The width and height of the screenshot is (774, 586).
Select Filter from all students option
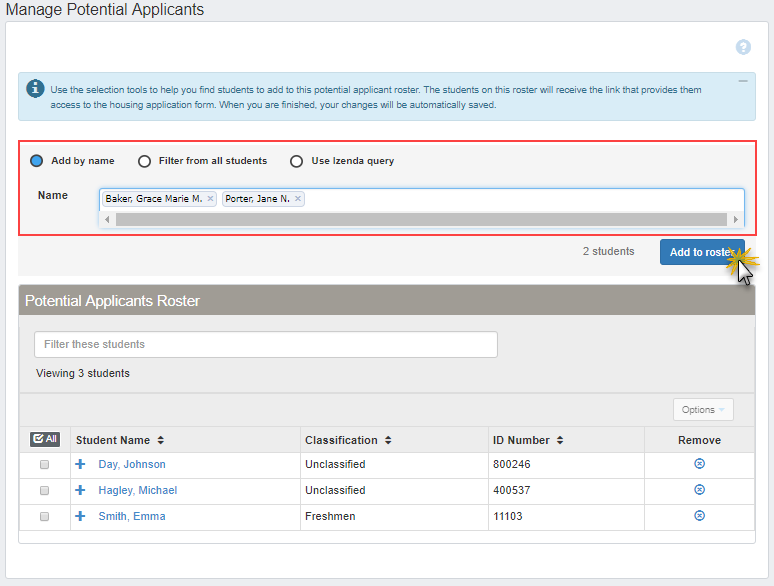coord(145,161)
